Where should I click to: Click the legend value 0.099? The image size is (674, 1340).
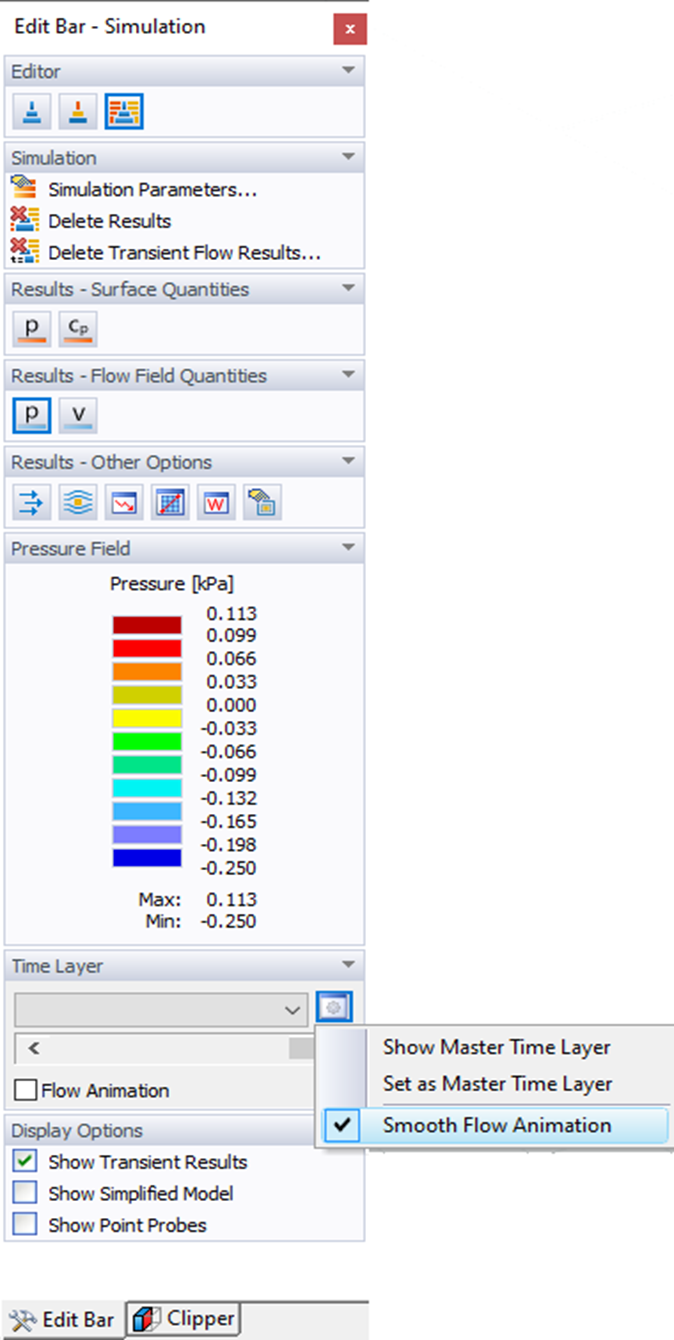click(x=231, y=636)
